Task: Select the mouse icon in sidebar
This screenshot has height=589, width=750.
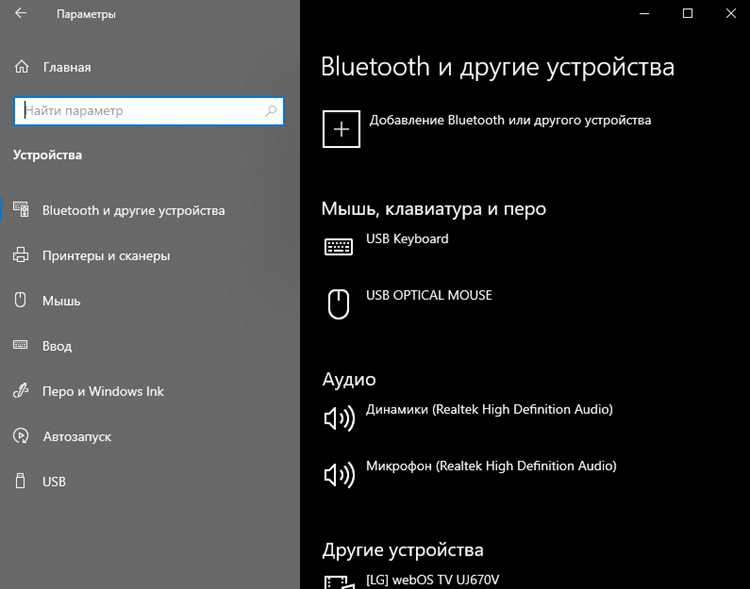Action: [x=20, y=300]
